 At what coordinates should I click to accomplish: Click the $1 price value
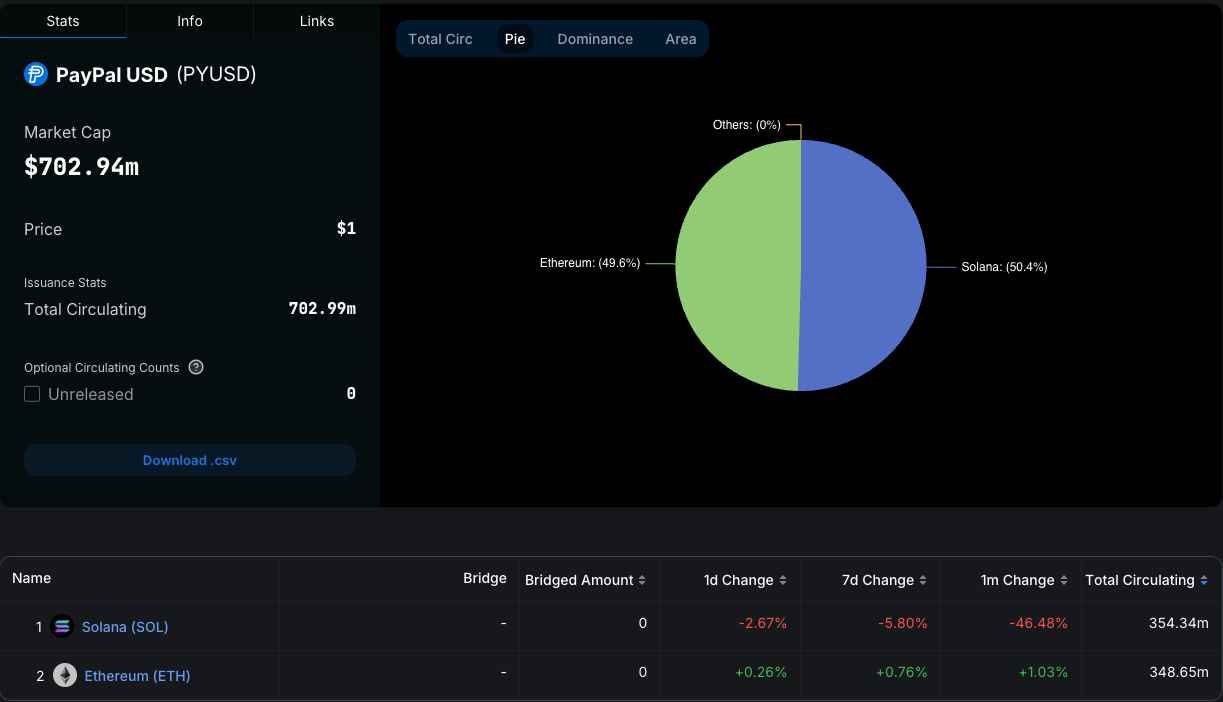coord(346,229)
